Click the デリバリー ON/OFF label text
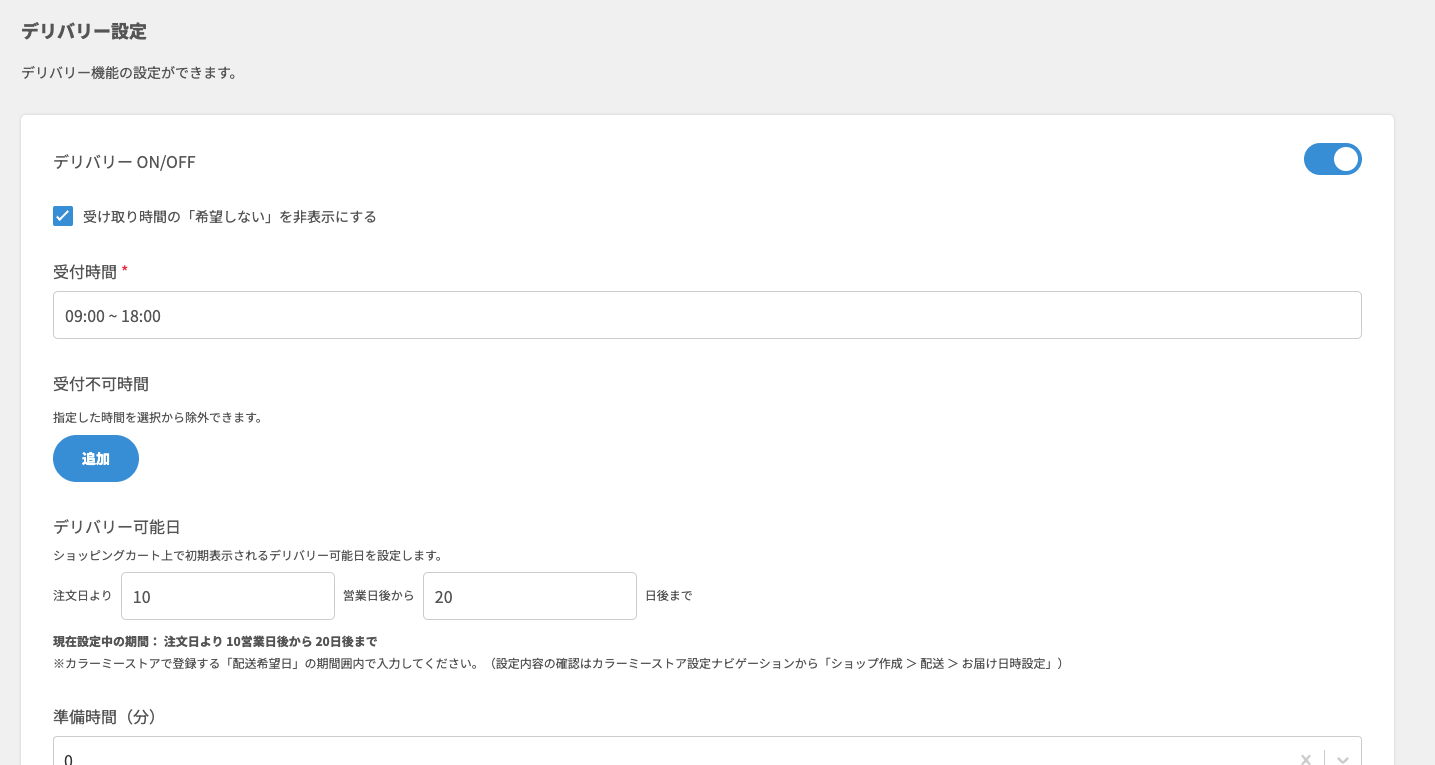This screenshot has width=1435, height=765. tap(124, 162)
